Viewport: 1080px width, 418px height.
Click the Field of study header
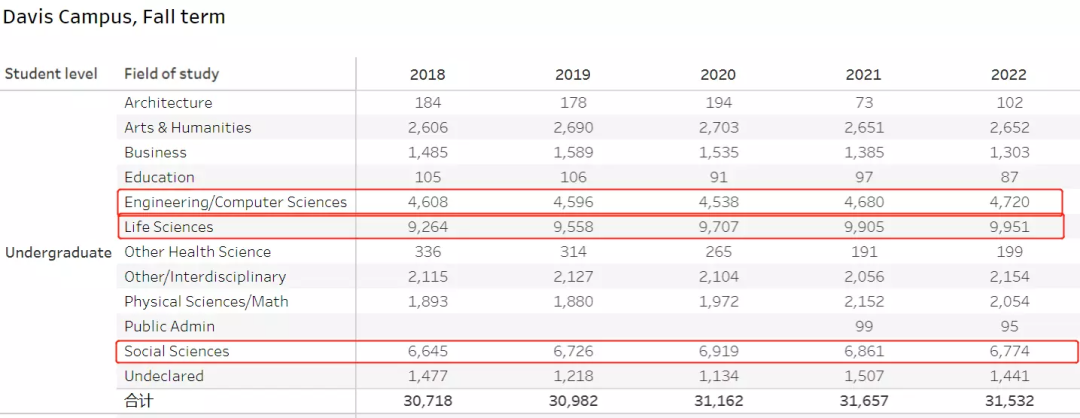[171, 73]
